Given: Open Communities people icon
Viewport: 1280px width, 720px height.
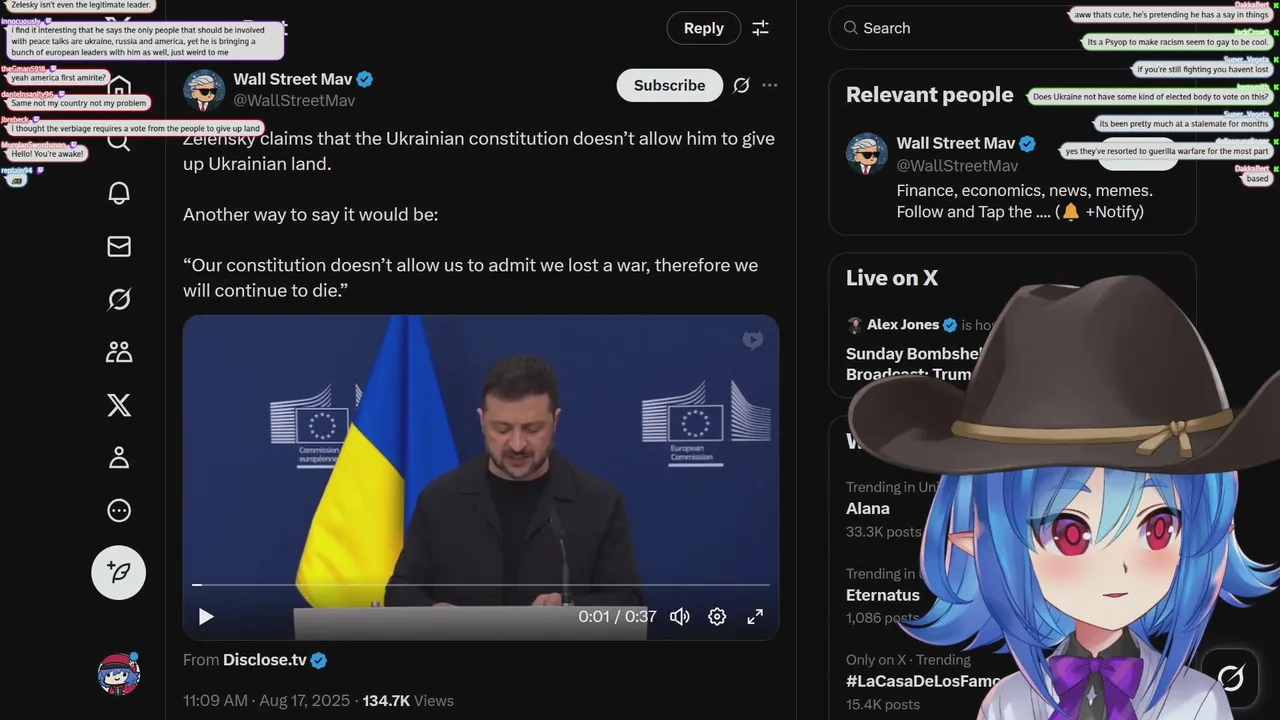Looking at the screenshot, I should click(x=119, y=352).
